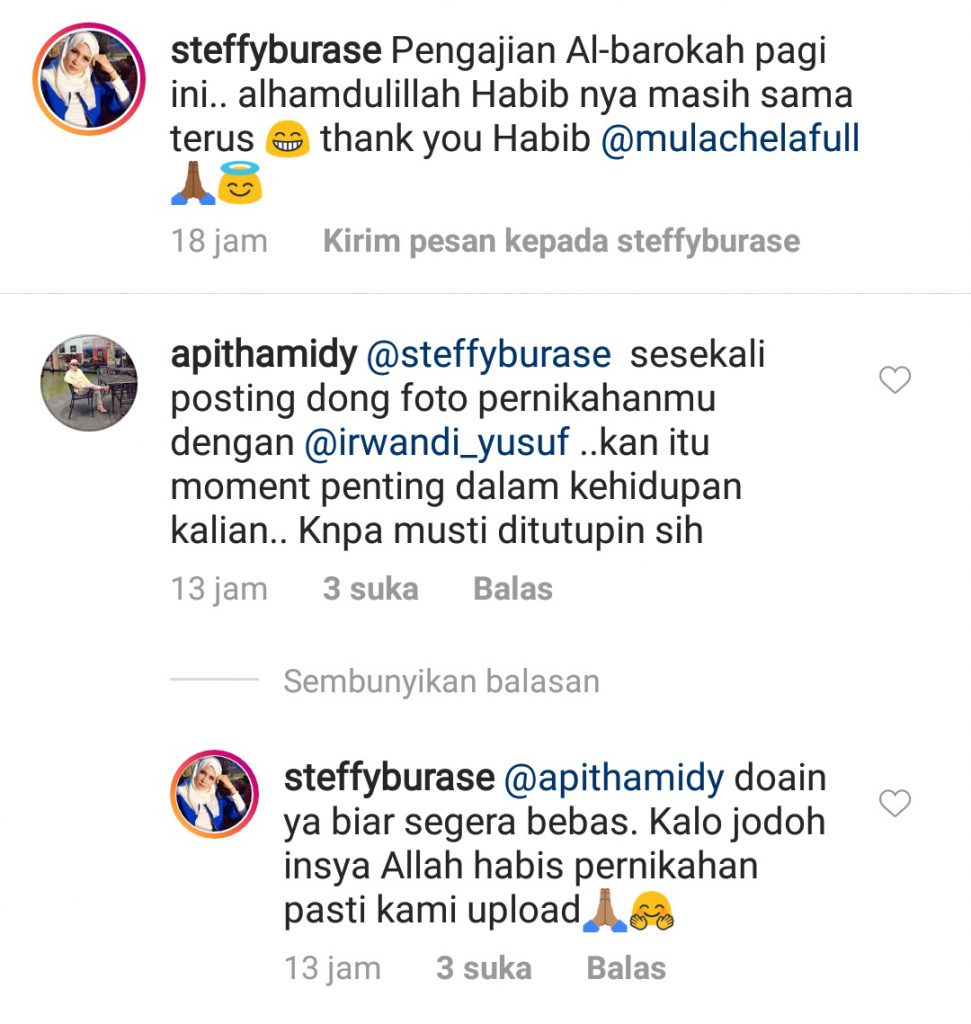Click the 18 jam timestamp
Screen dimensions: 971x1024
pyautogui.click(x=219, y=241)
